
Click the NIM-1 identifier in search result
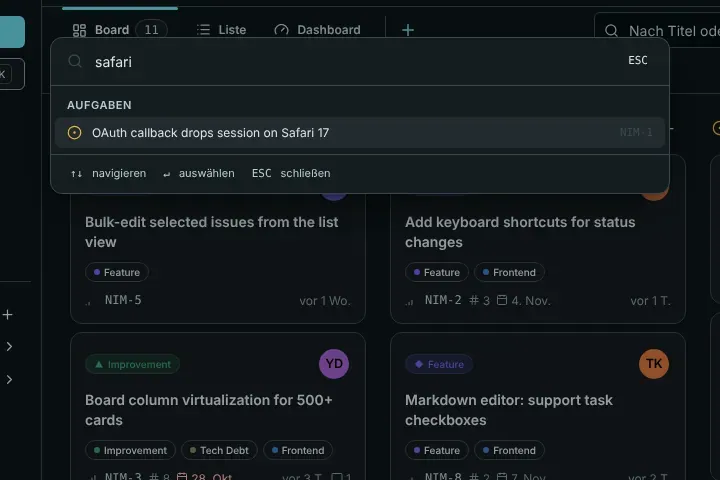[x=636, y=132]
